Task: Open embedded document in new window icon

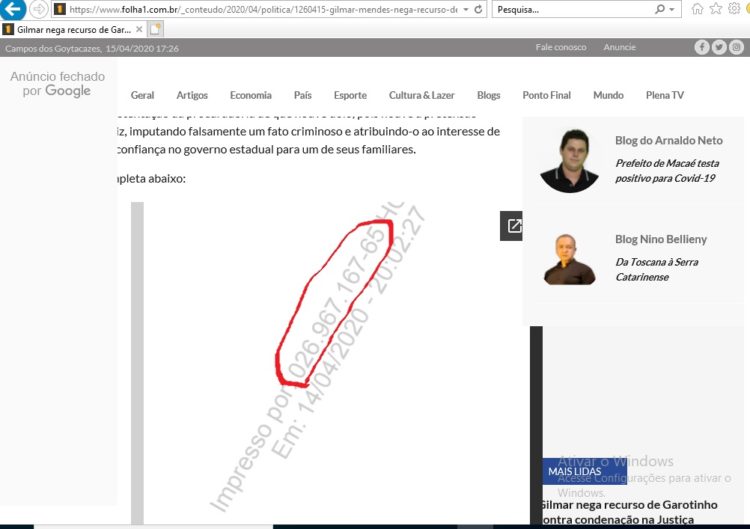Action: (512, 226)
